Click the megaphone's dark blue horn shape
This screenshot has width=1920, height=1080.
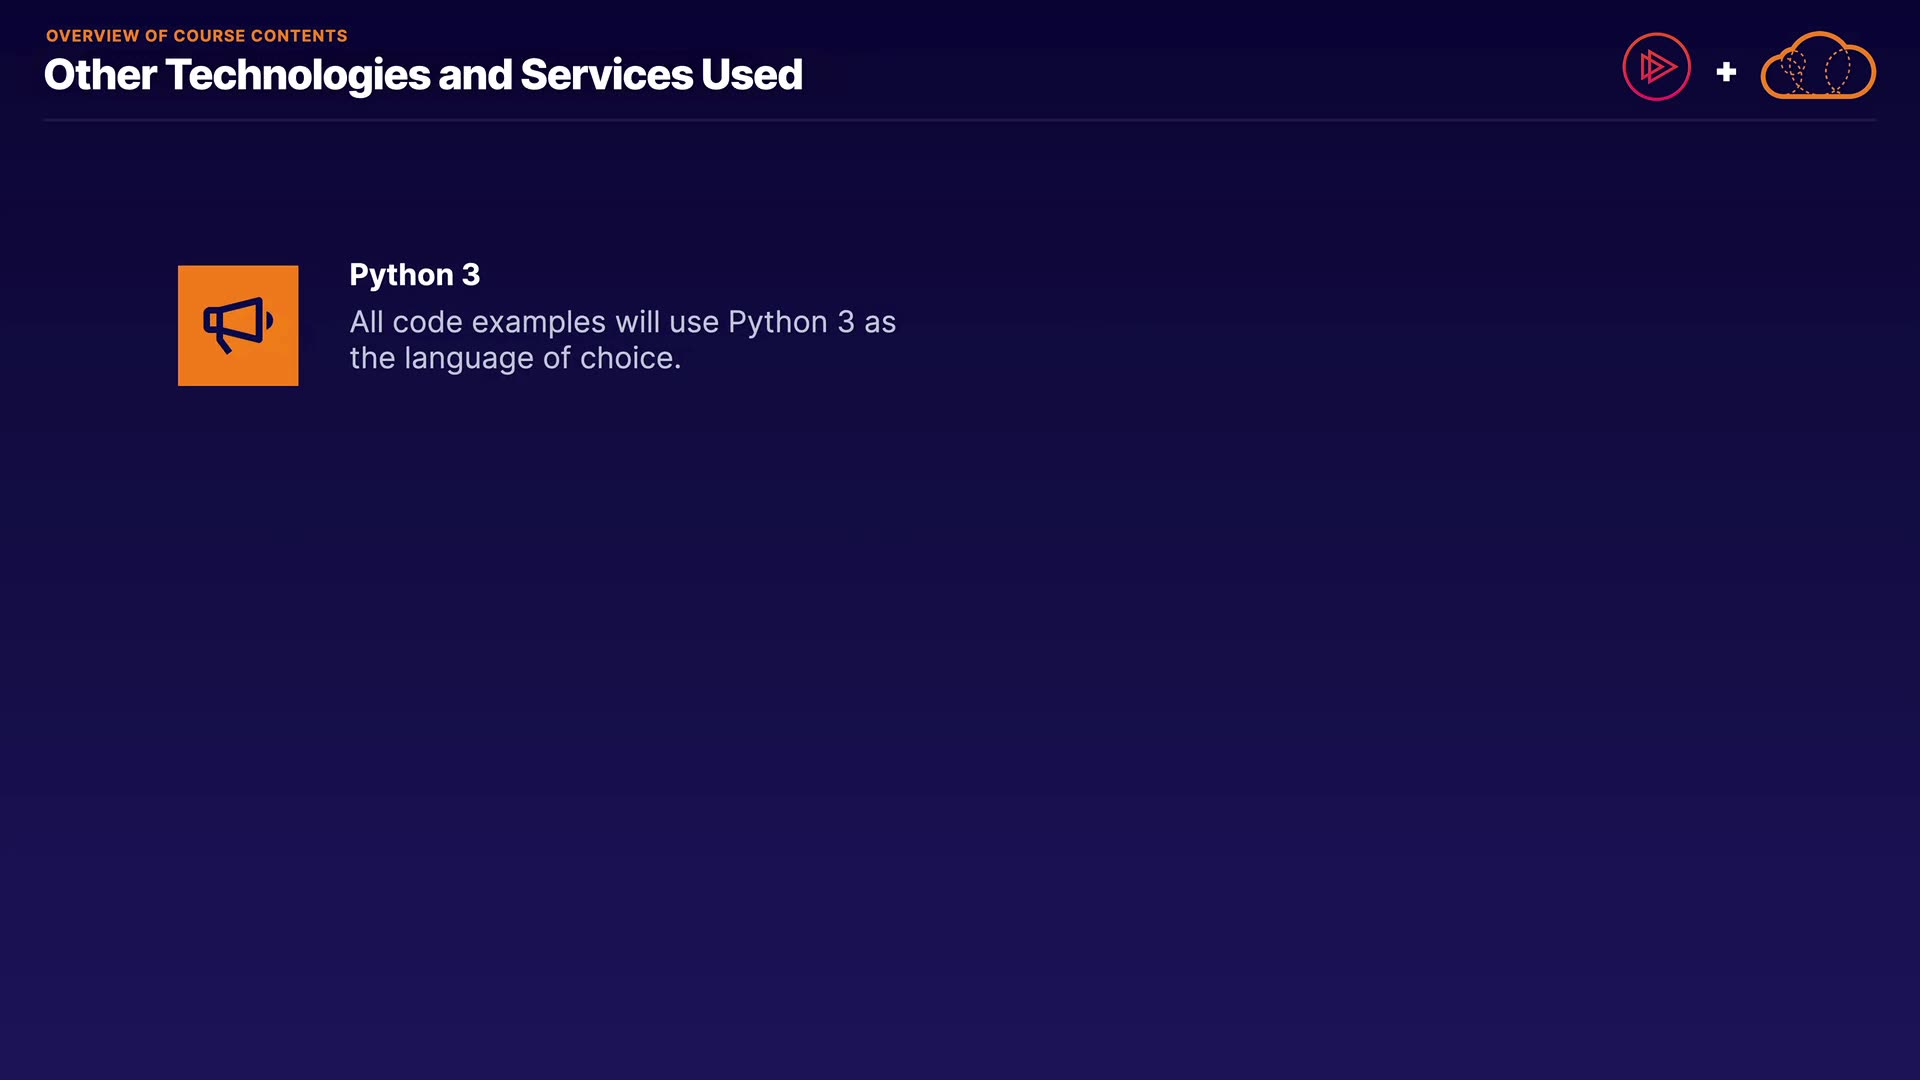click(x=241, y=321)
